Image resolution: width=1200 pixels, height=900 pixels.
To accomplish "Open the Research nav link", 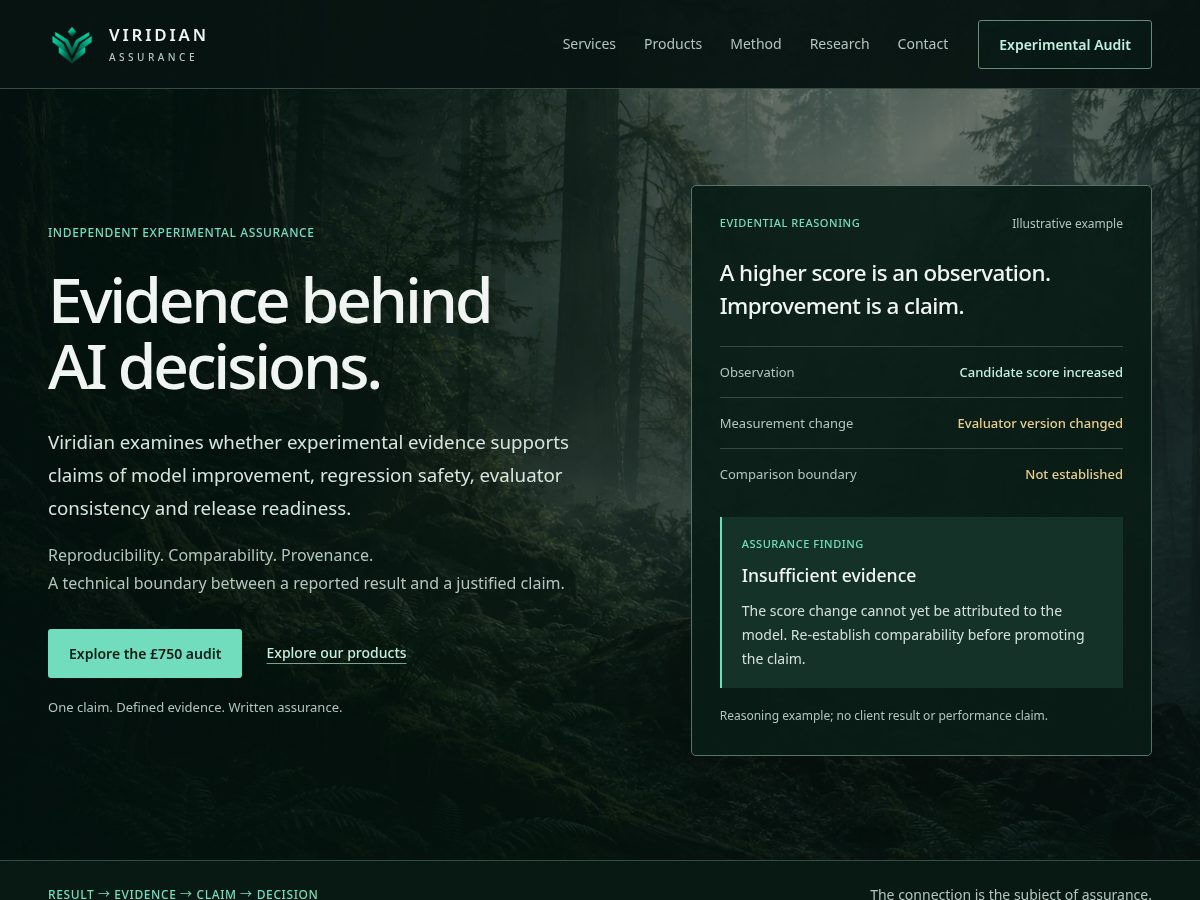I will point(839,44).
